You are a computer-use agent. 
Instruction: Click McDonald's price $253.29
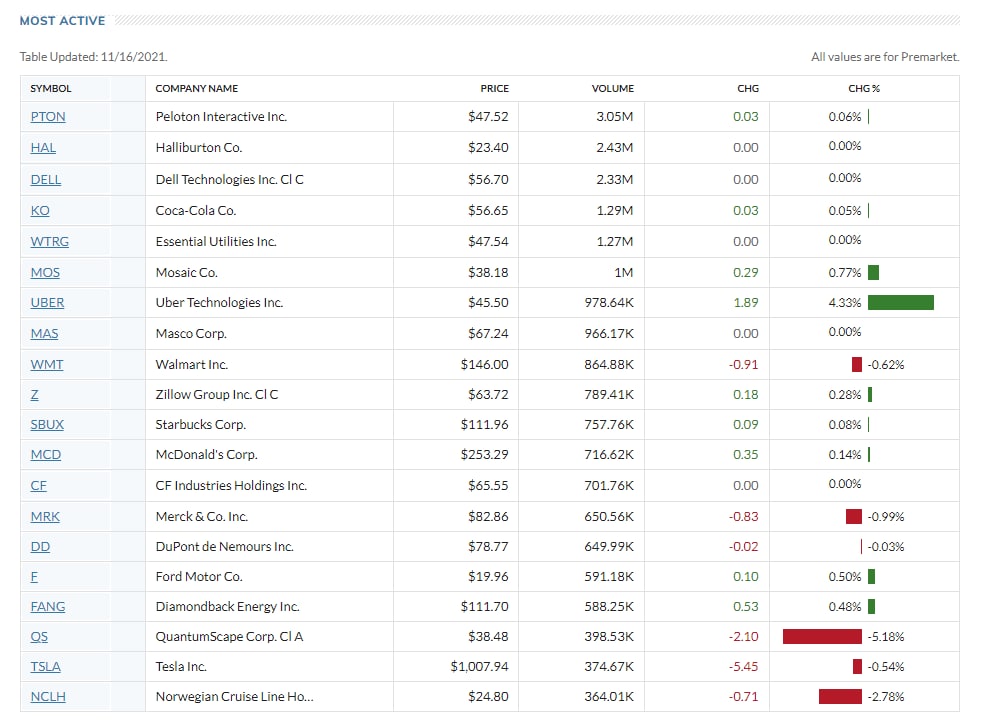[x=484, y=455]
